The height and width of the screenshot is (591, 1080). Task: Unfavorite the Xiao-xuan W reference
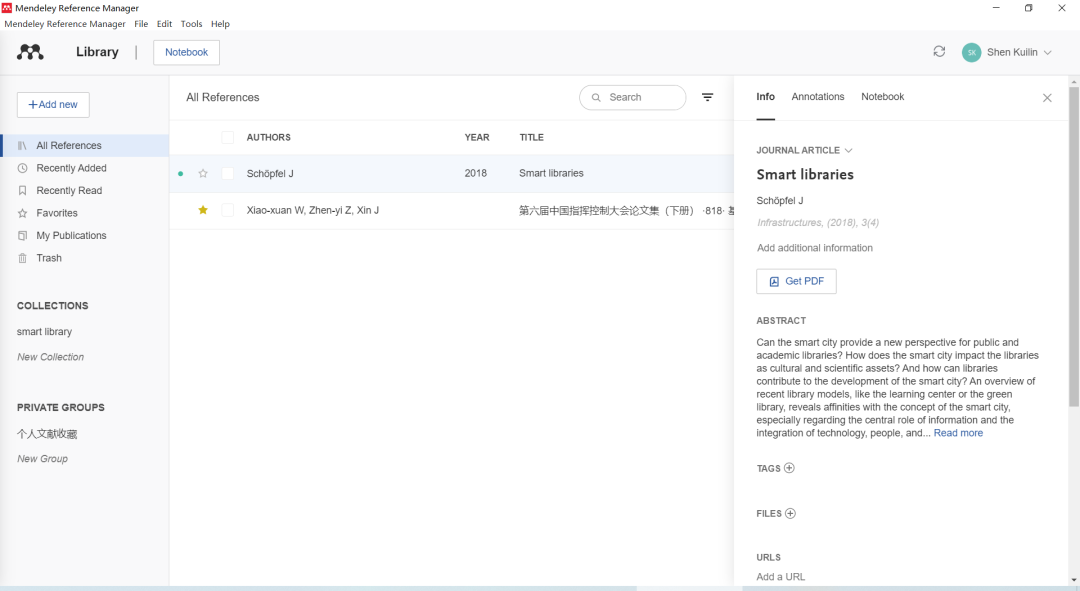(202, 209)
